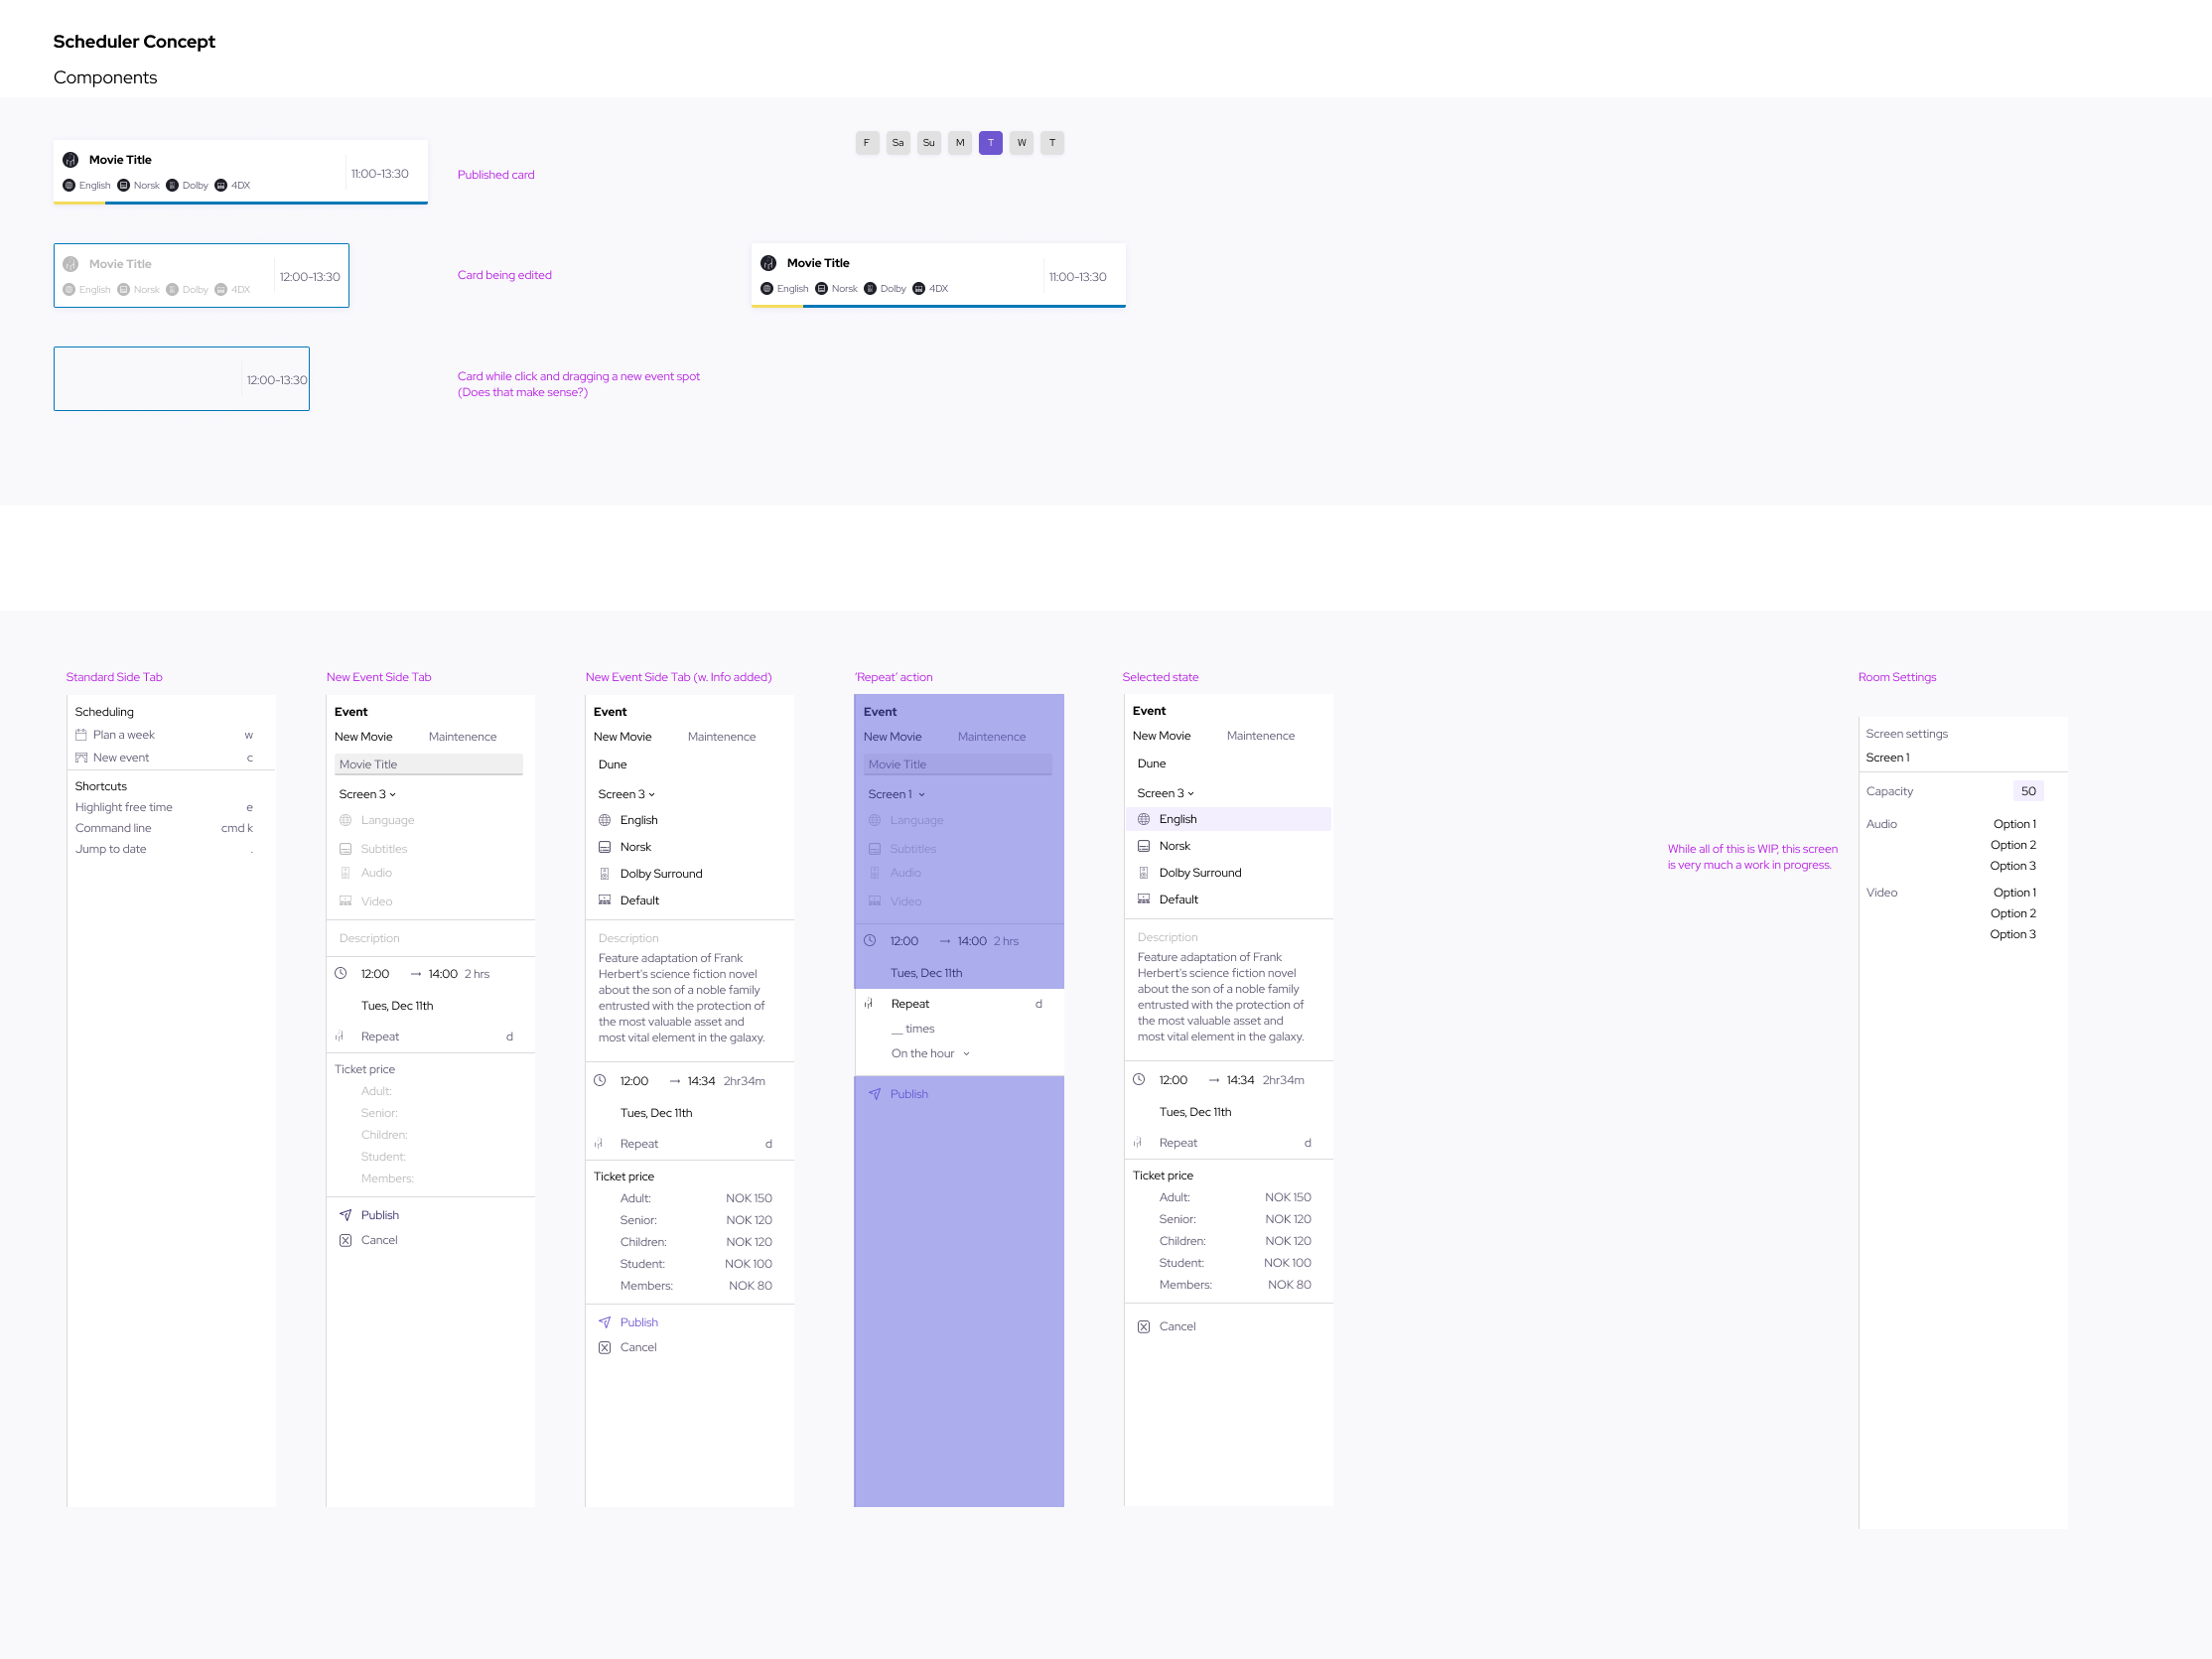
Task: Click the New event icon in Scheduling
Action: (x=81, y=758)
